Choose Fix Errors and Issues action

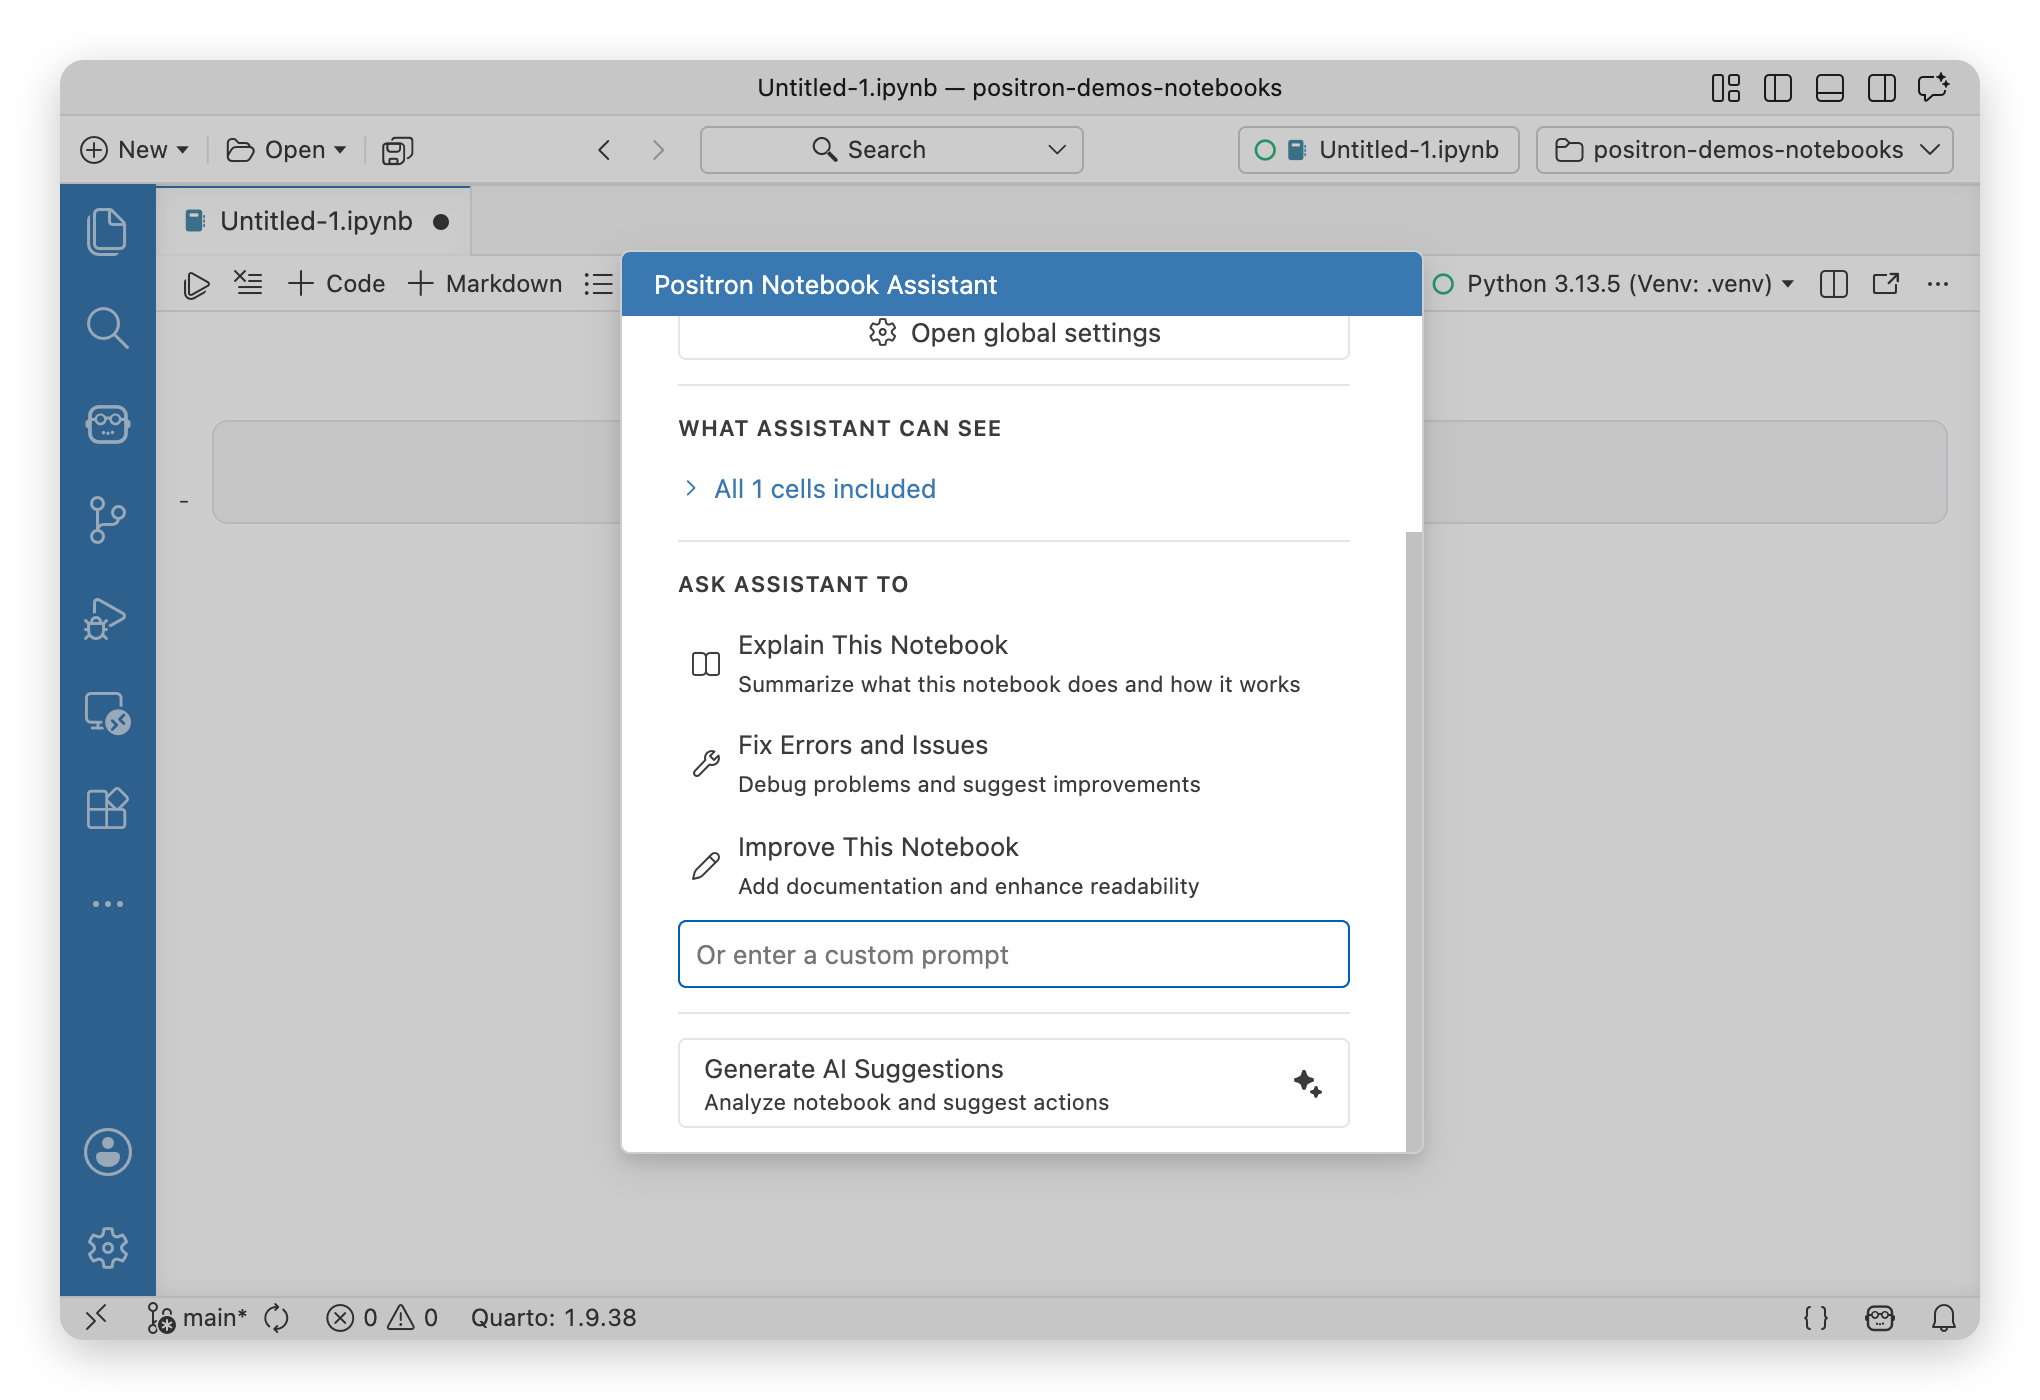1014,764
